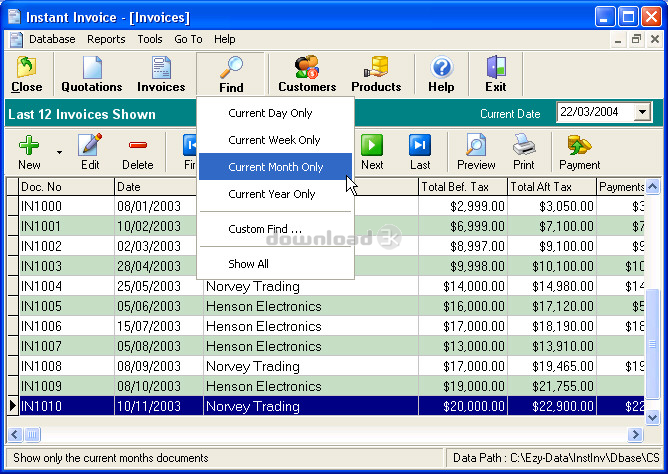This screenshot has height=474, width=668.
Task: Click the row selector beside IN1010
Action: click(13, 406)
